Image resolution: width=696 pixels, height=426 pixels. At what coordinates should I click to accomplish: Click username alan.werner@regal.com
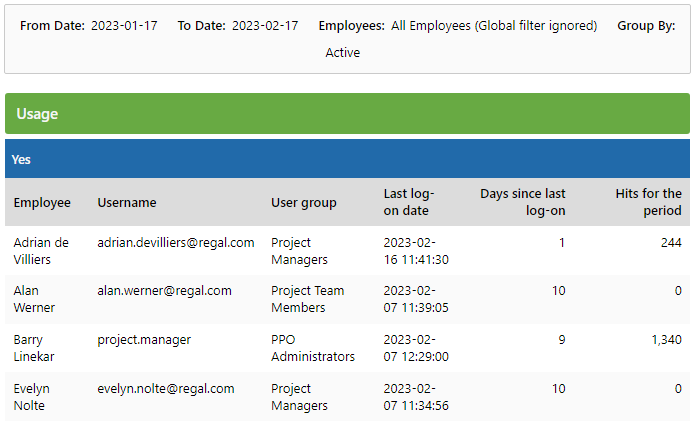click(164, 291)
